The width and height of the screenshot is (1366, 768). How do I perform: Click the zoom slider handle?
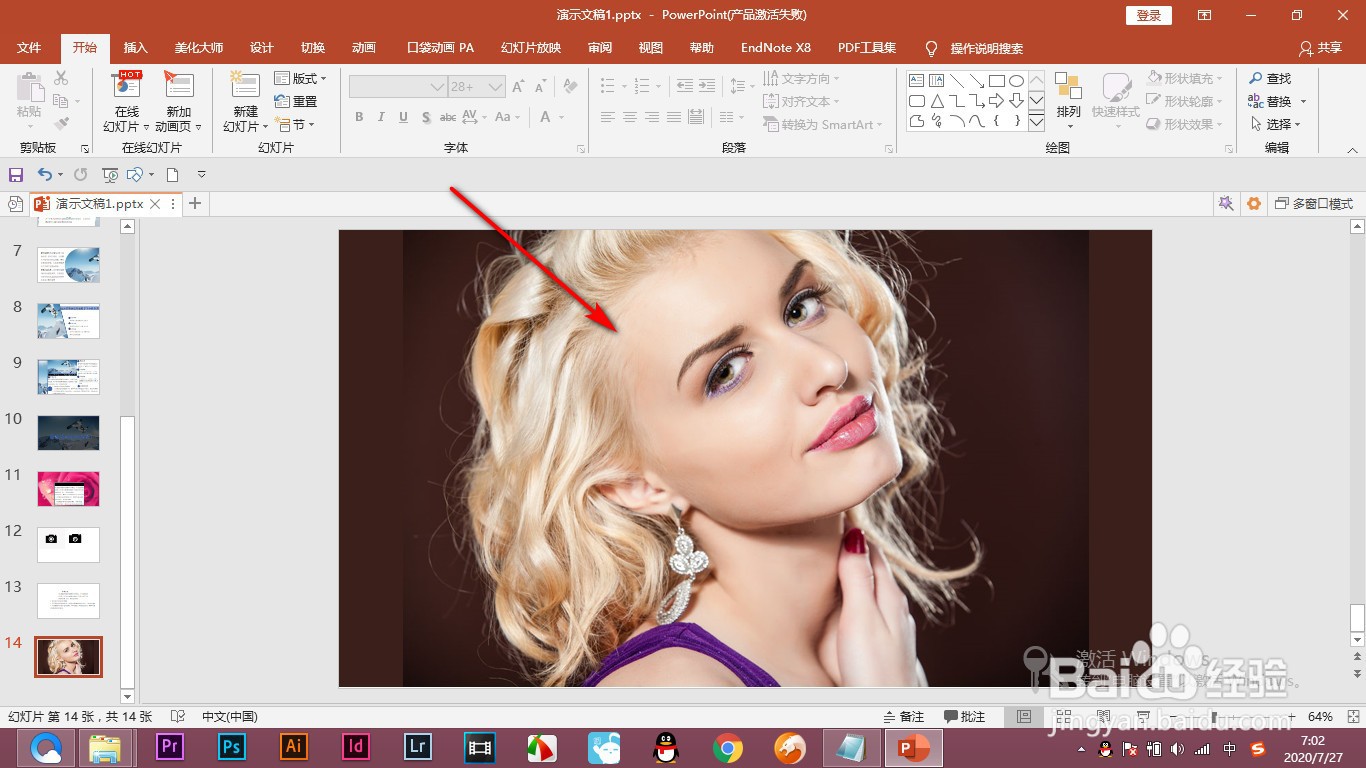[x=1214, y=716]
